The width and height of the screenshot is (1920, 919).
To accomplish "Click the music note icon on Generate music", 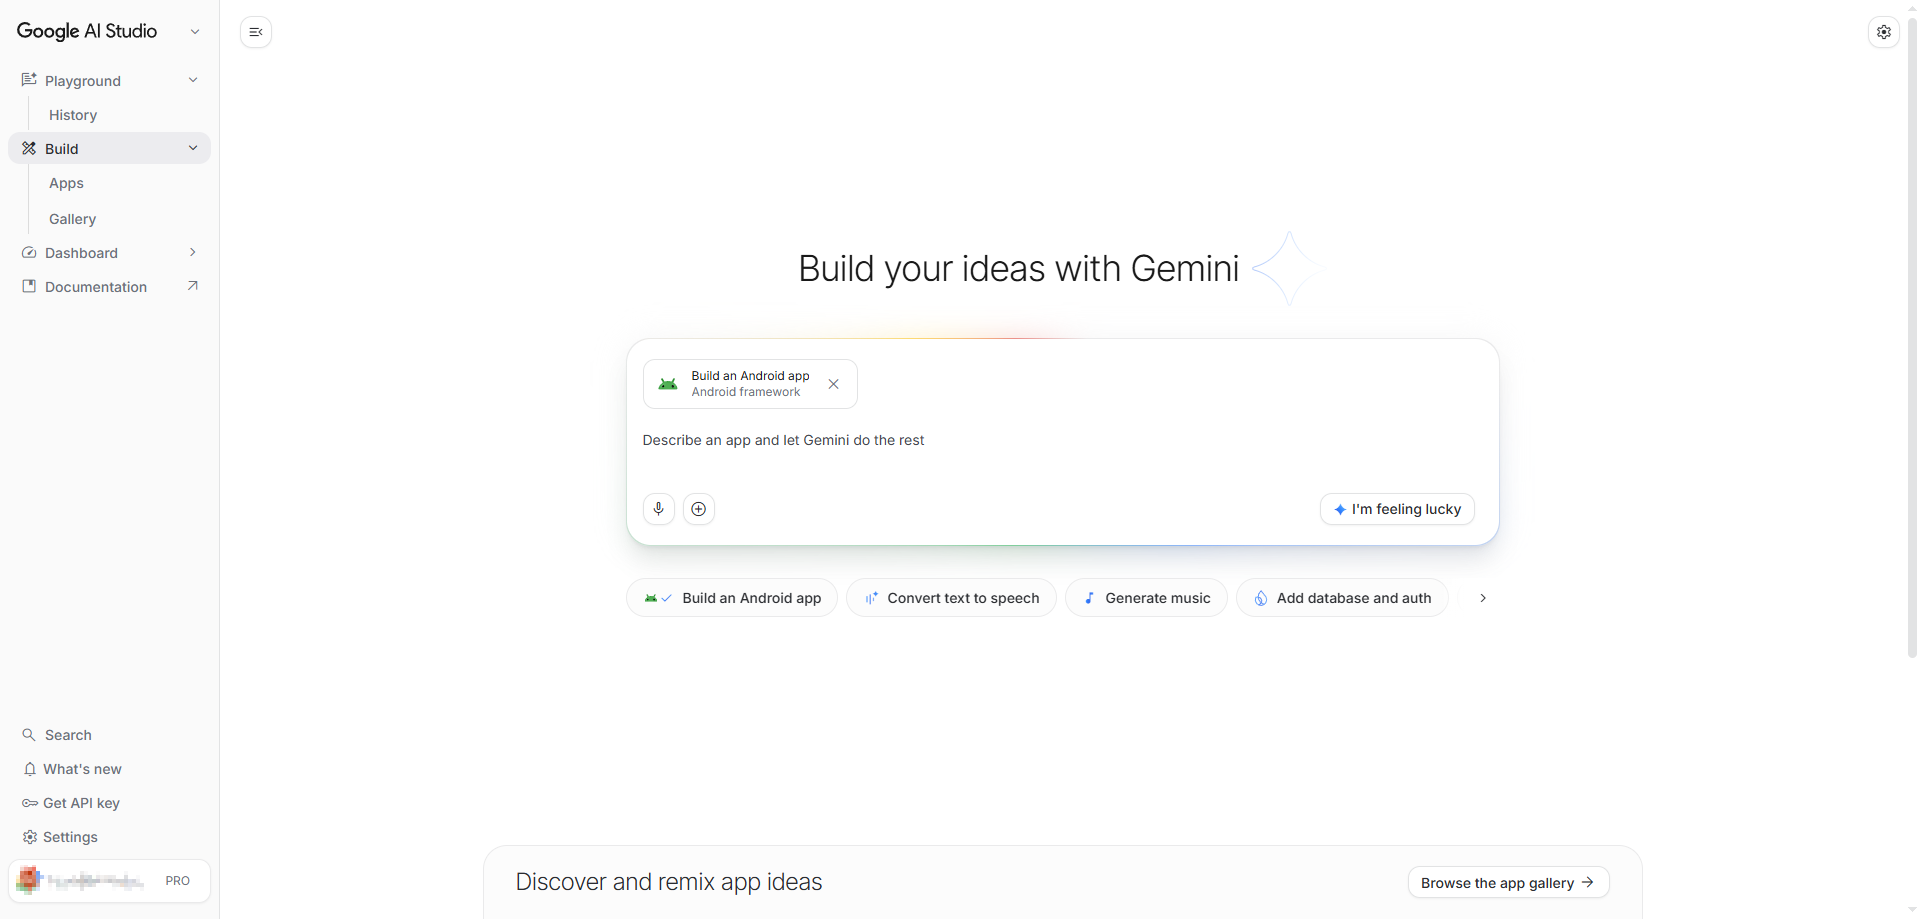I will [1089, 598].
